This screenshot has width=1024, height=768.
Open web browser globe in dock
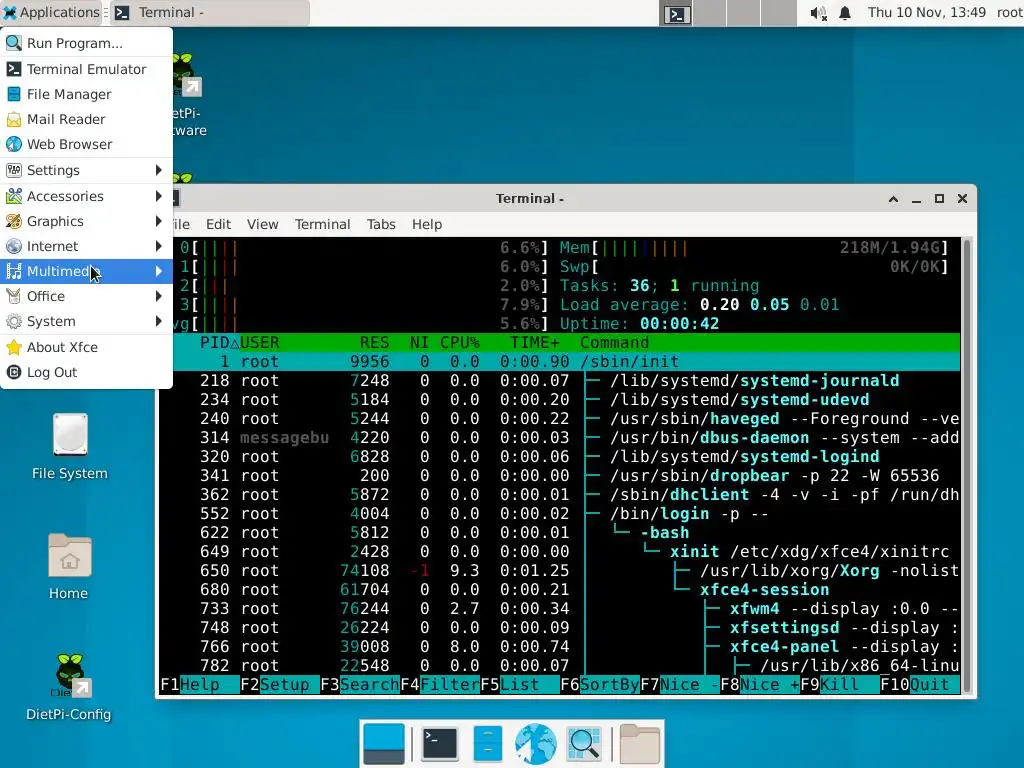(536, 744)
